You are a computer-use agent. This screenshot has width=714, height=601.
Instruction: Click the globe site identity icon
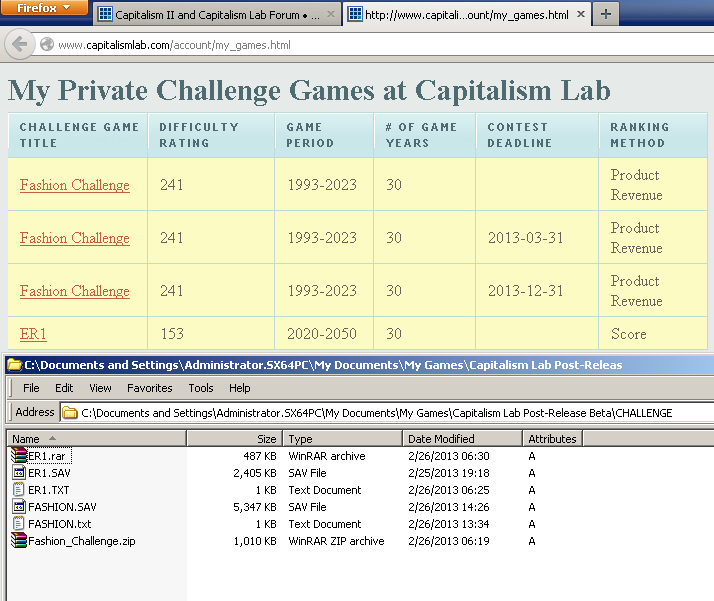click(47, 45)
